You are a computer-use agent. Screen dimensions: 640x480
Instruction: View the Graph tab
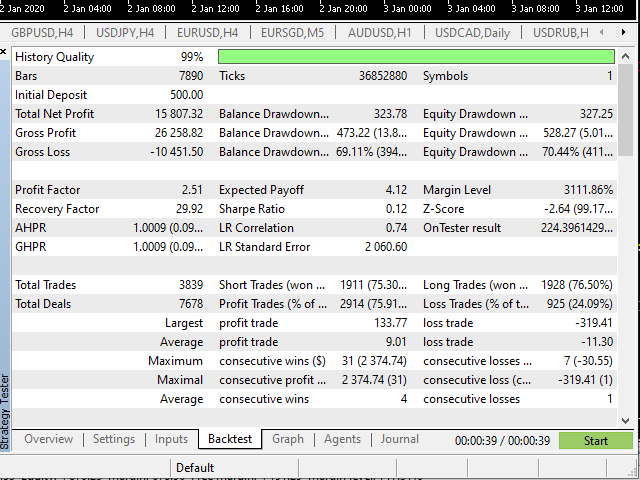click(x=287, y=439)
